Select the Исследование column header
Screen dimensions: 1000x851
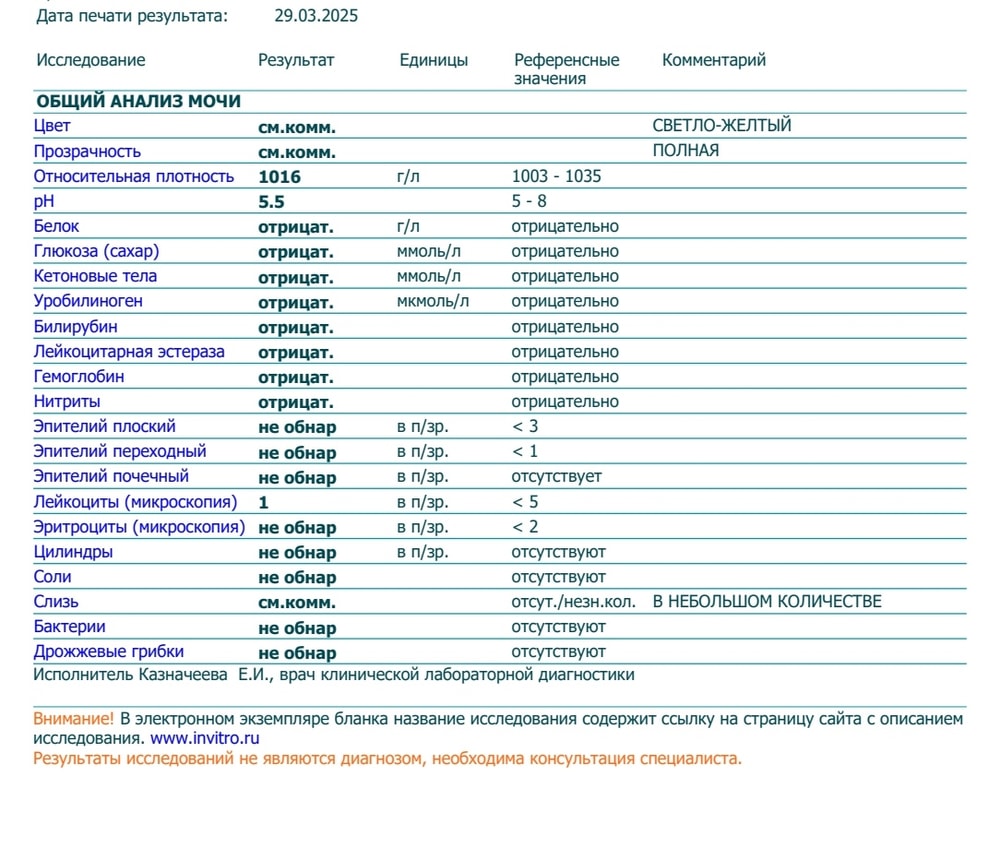pos(91,60)
